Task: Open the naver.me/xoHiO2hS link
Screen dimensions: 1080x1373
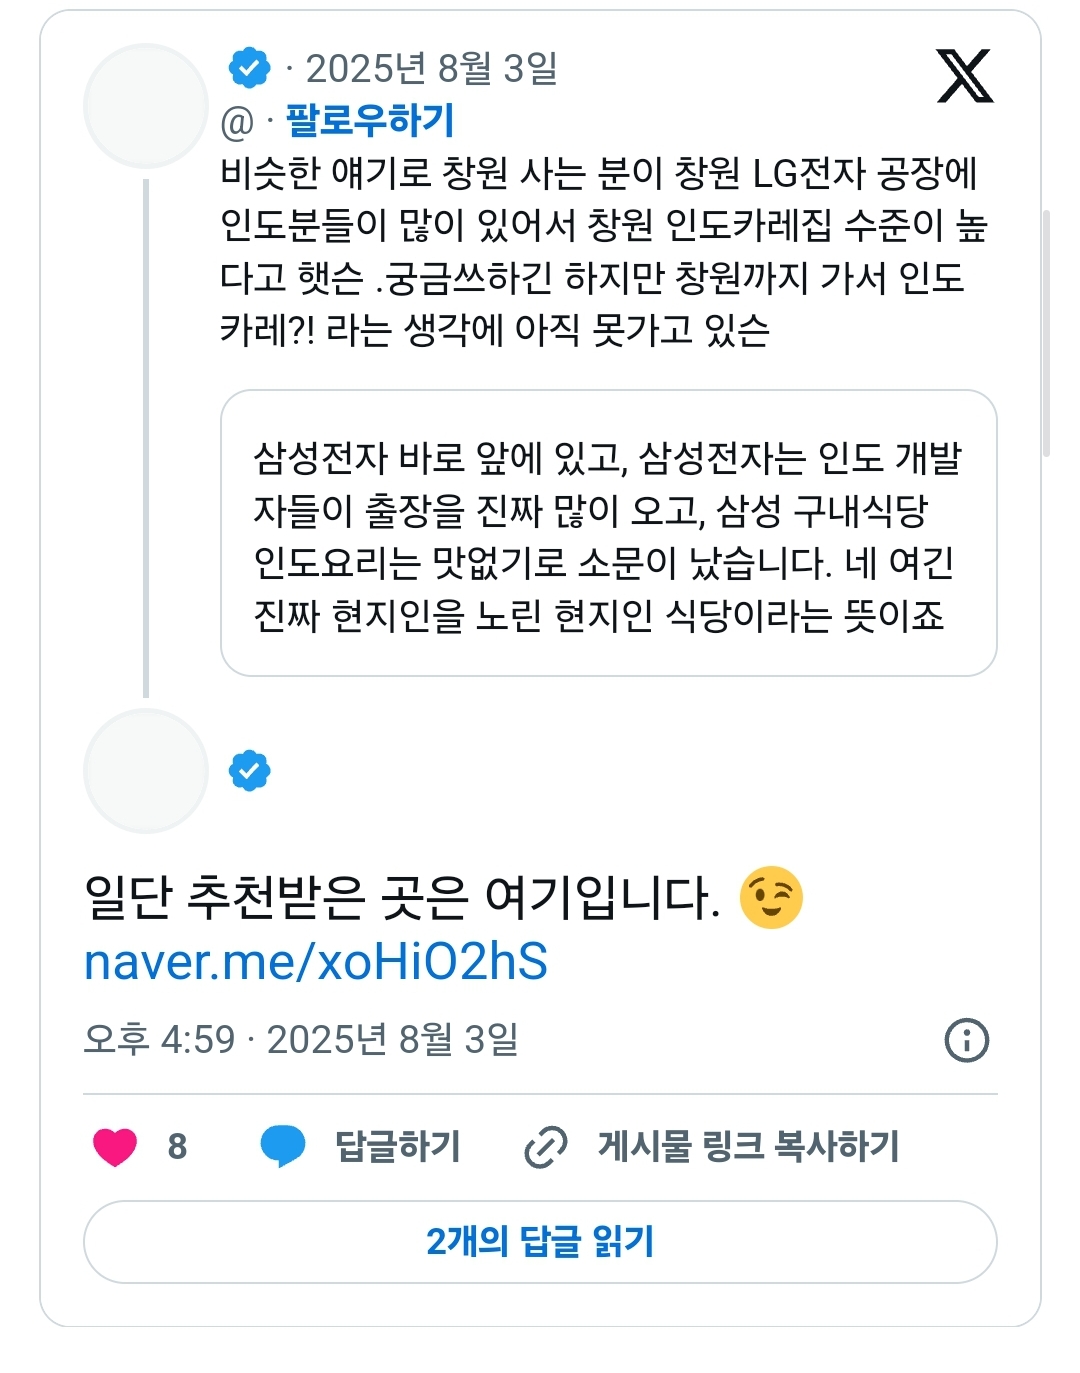Action: 316,962
